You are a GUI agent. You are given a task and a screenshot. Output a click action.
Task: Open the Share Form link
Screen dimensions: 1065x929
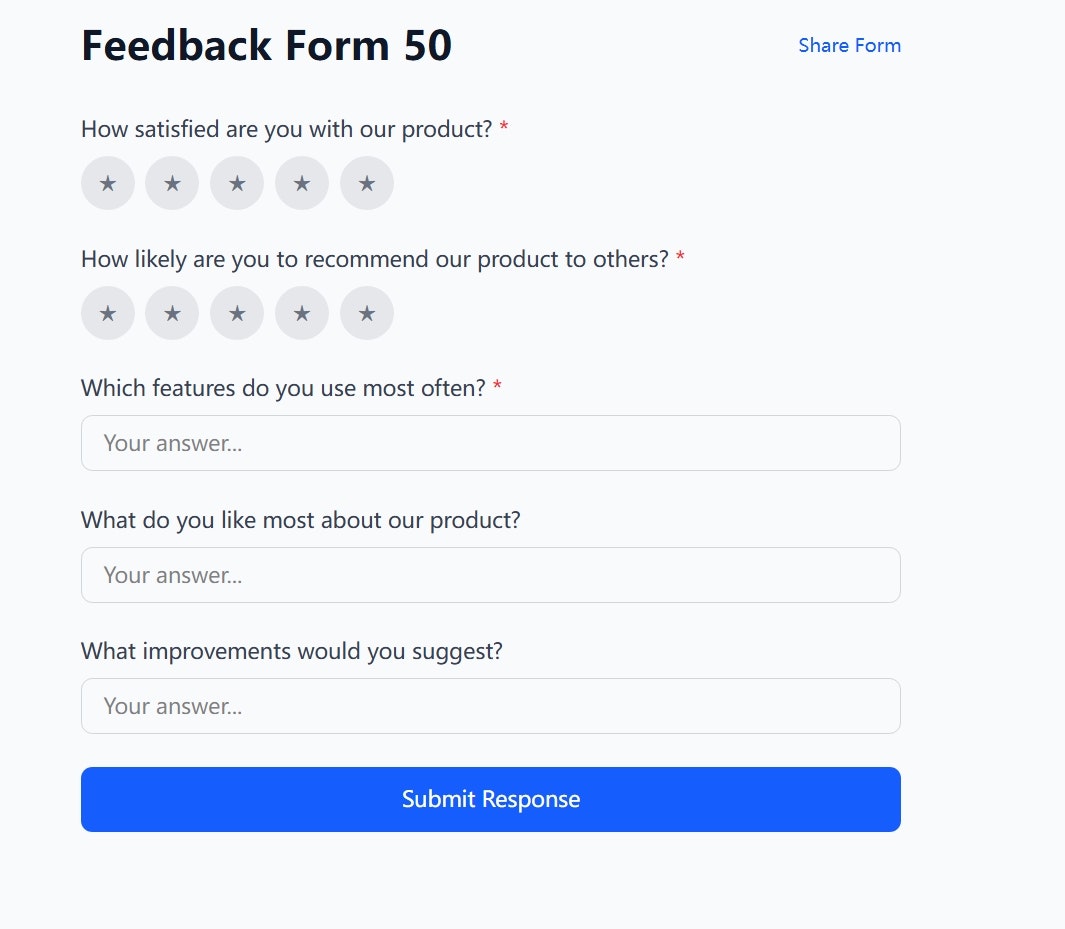click(849, 45)
